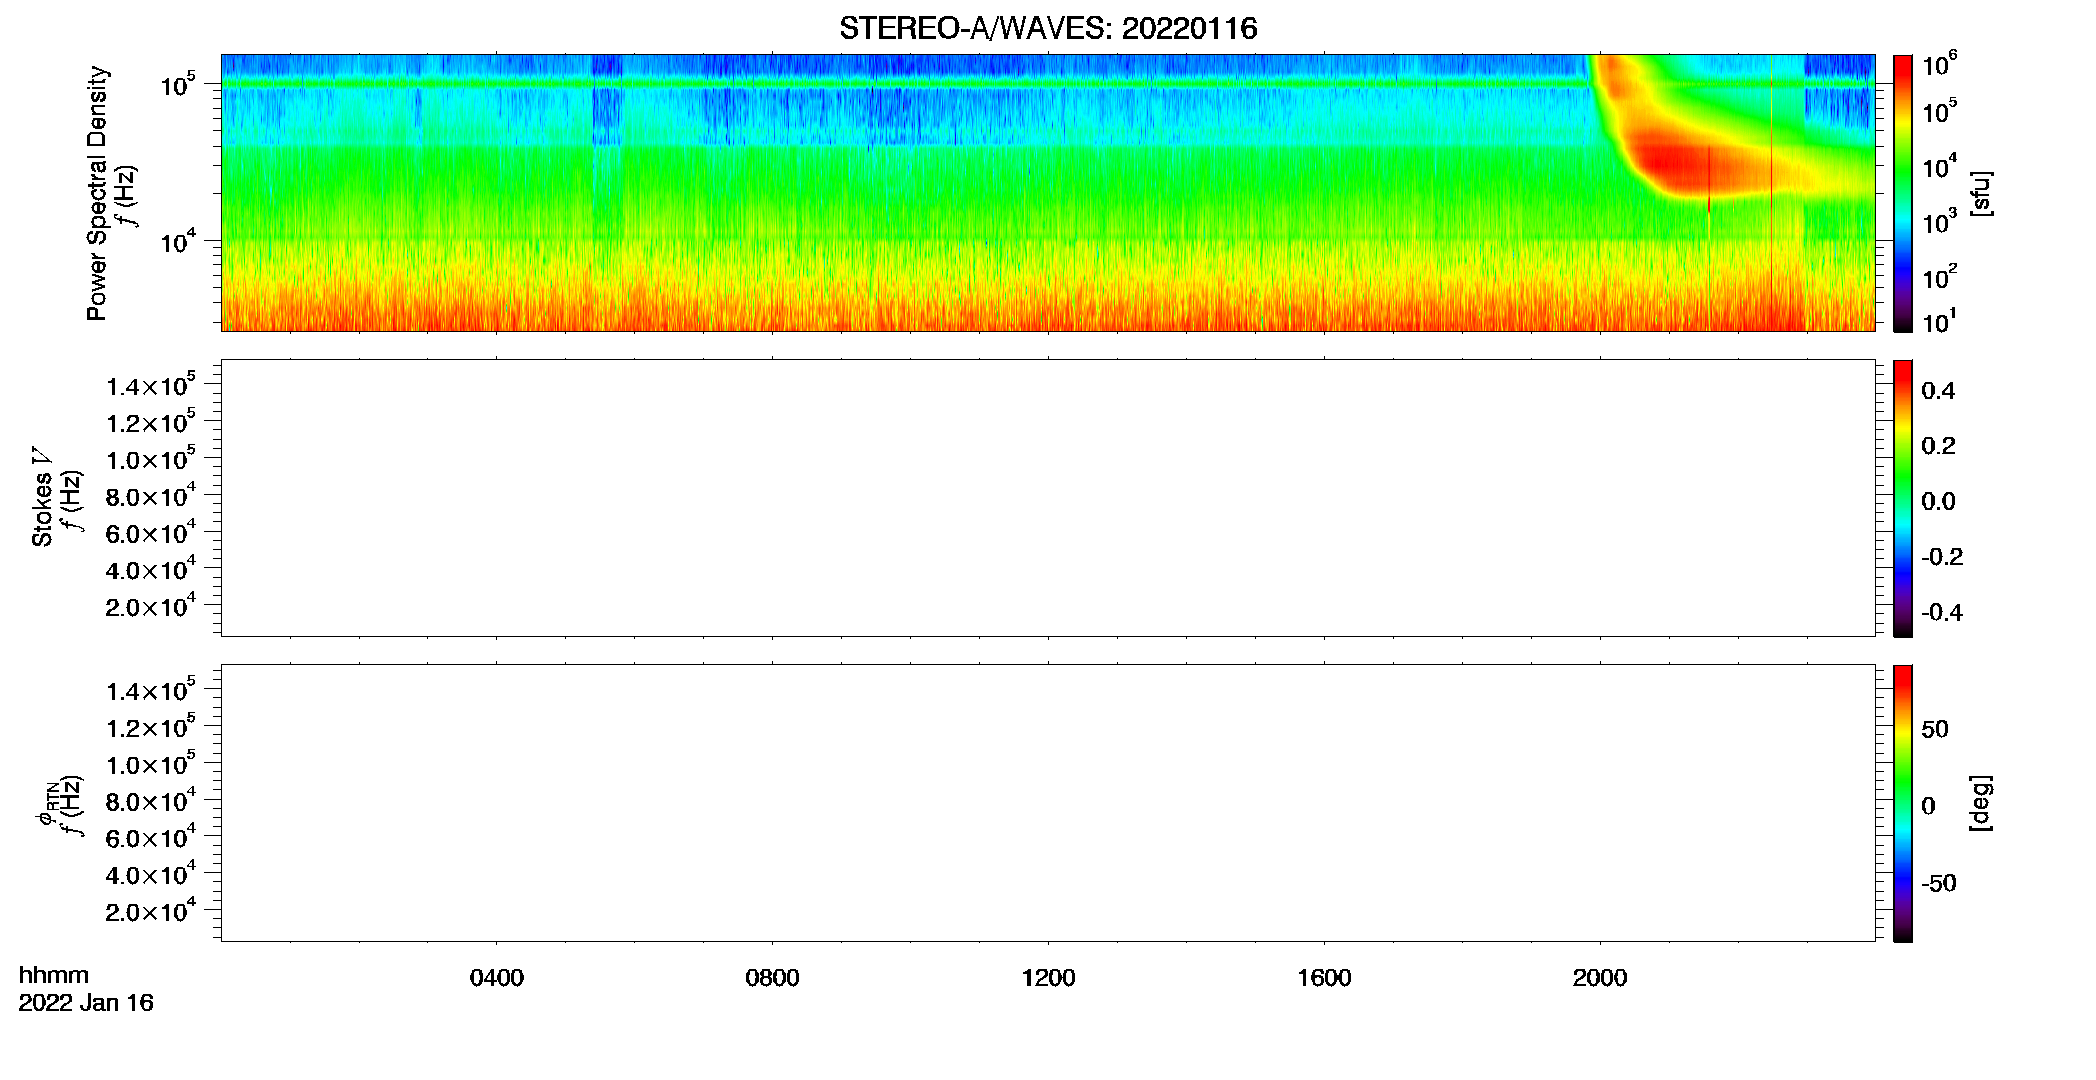Click the 0.4 label on Stokes colorbar

[x=1939, y=391]
